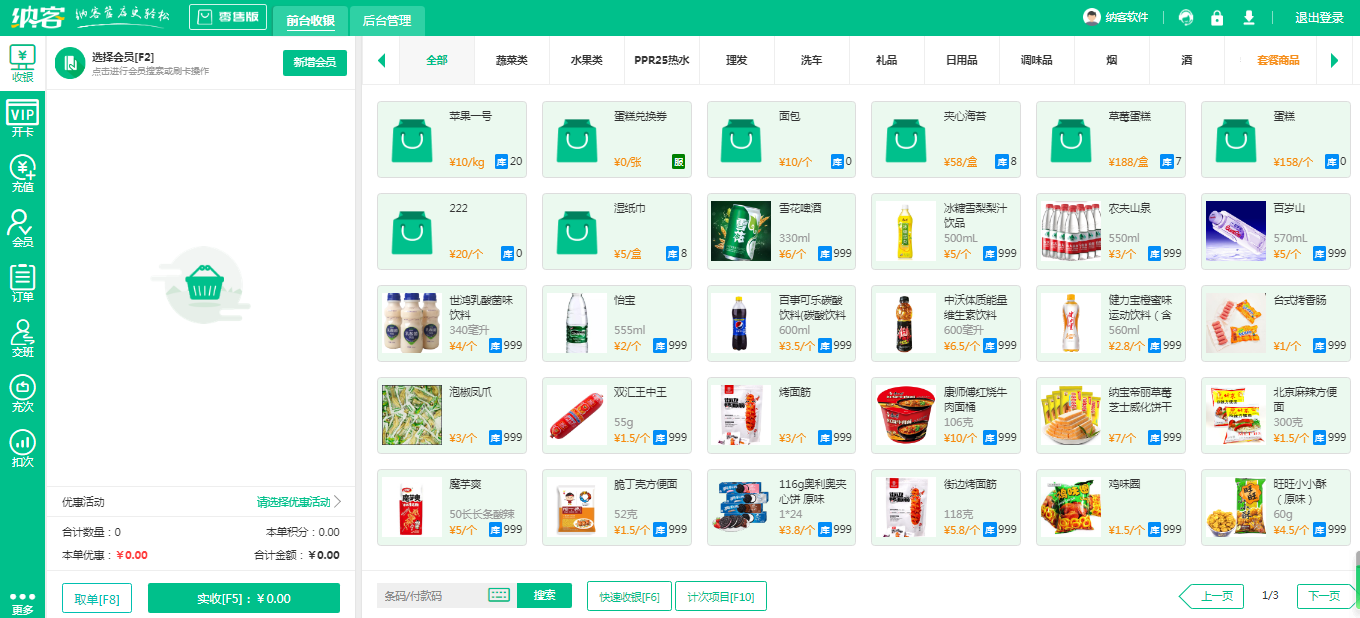This screenshot has height=618, width=1360.
Task: Click the right arrow to show more categories
Action: (1334, 60)
